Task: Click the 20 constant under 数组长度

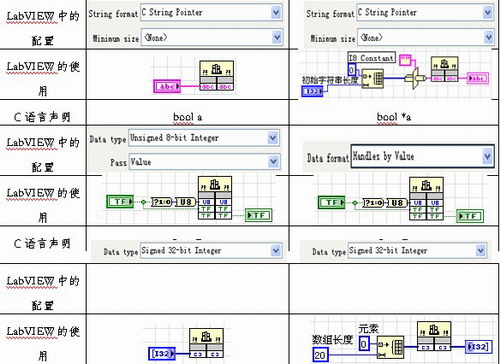Action: point(320,355)
